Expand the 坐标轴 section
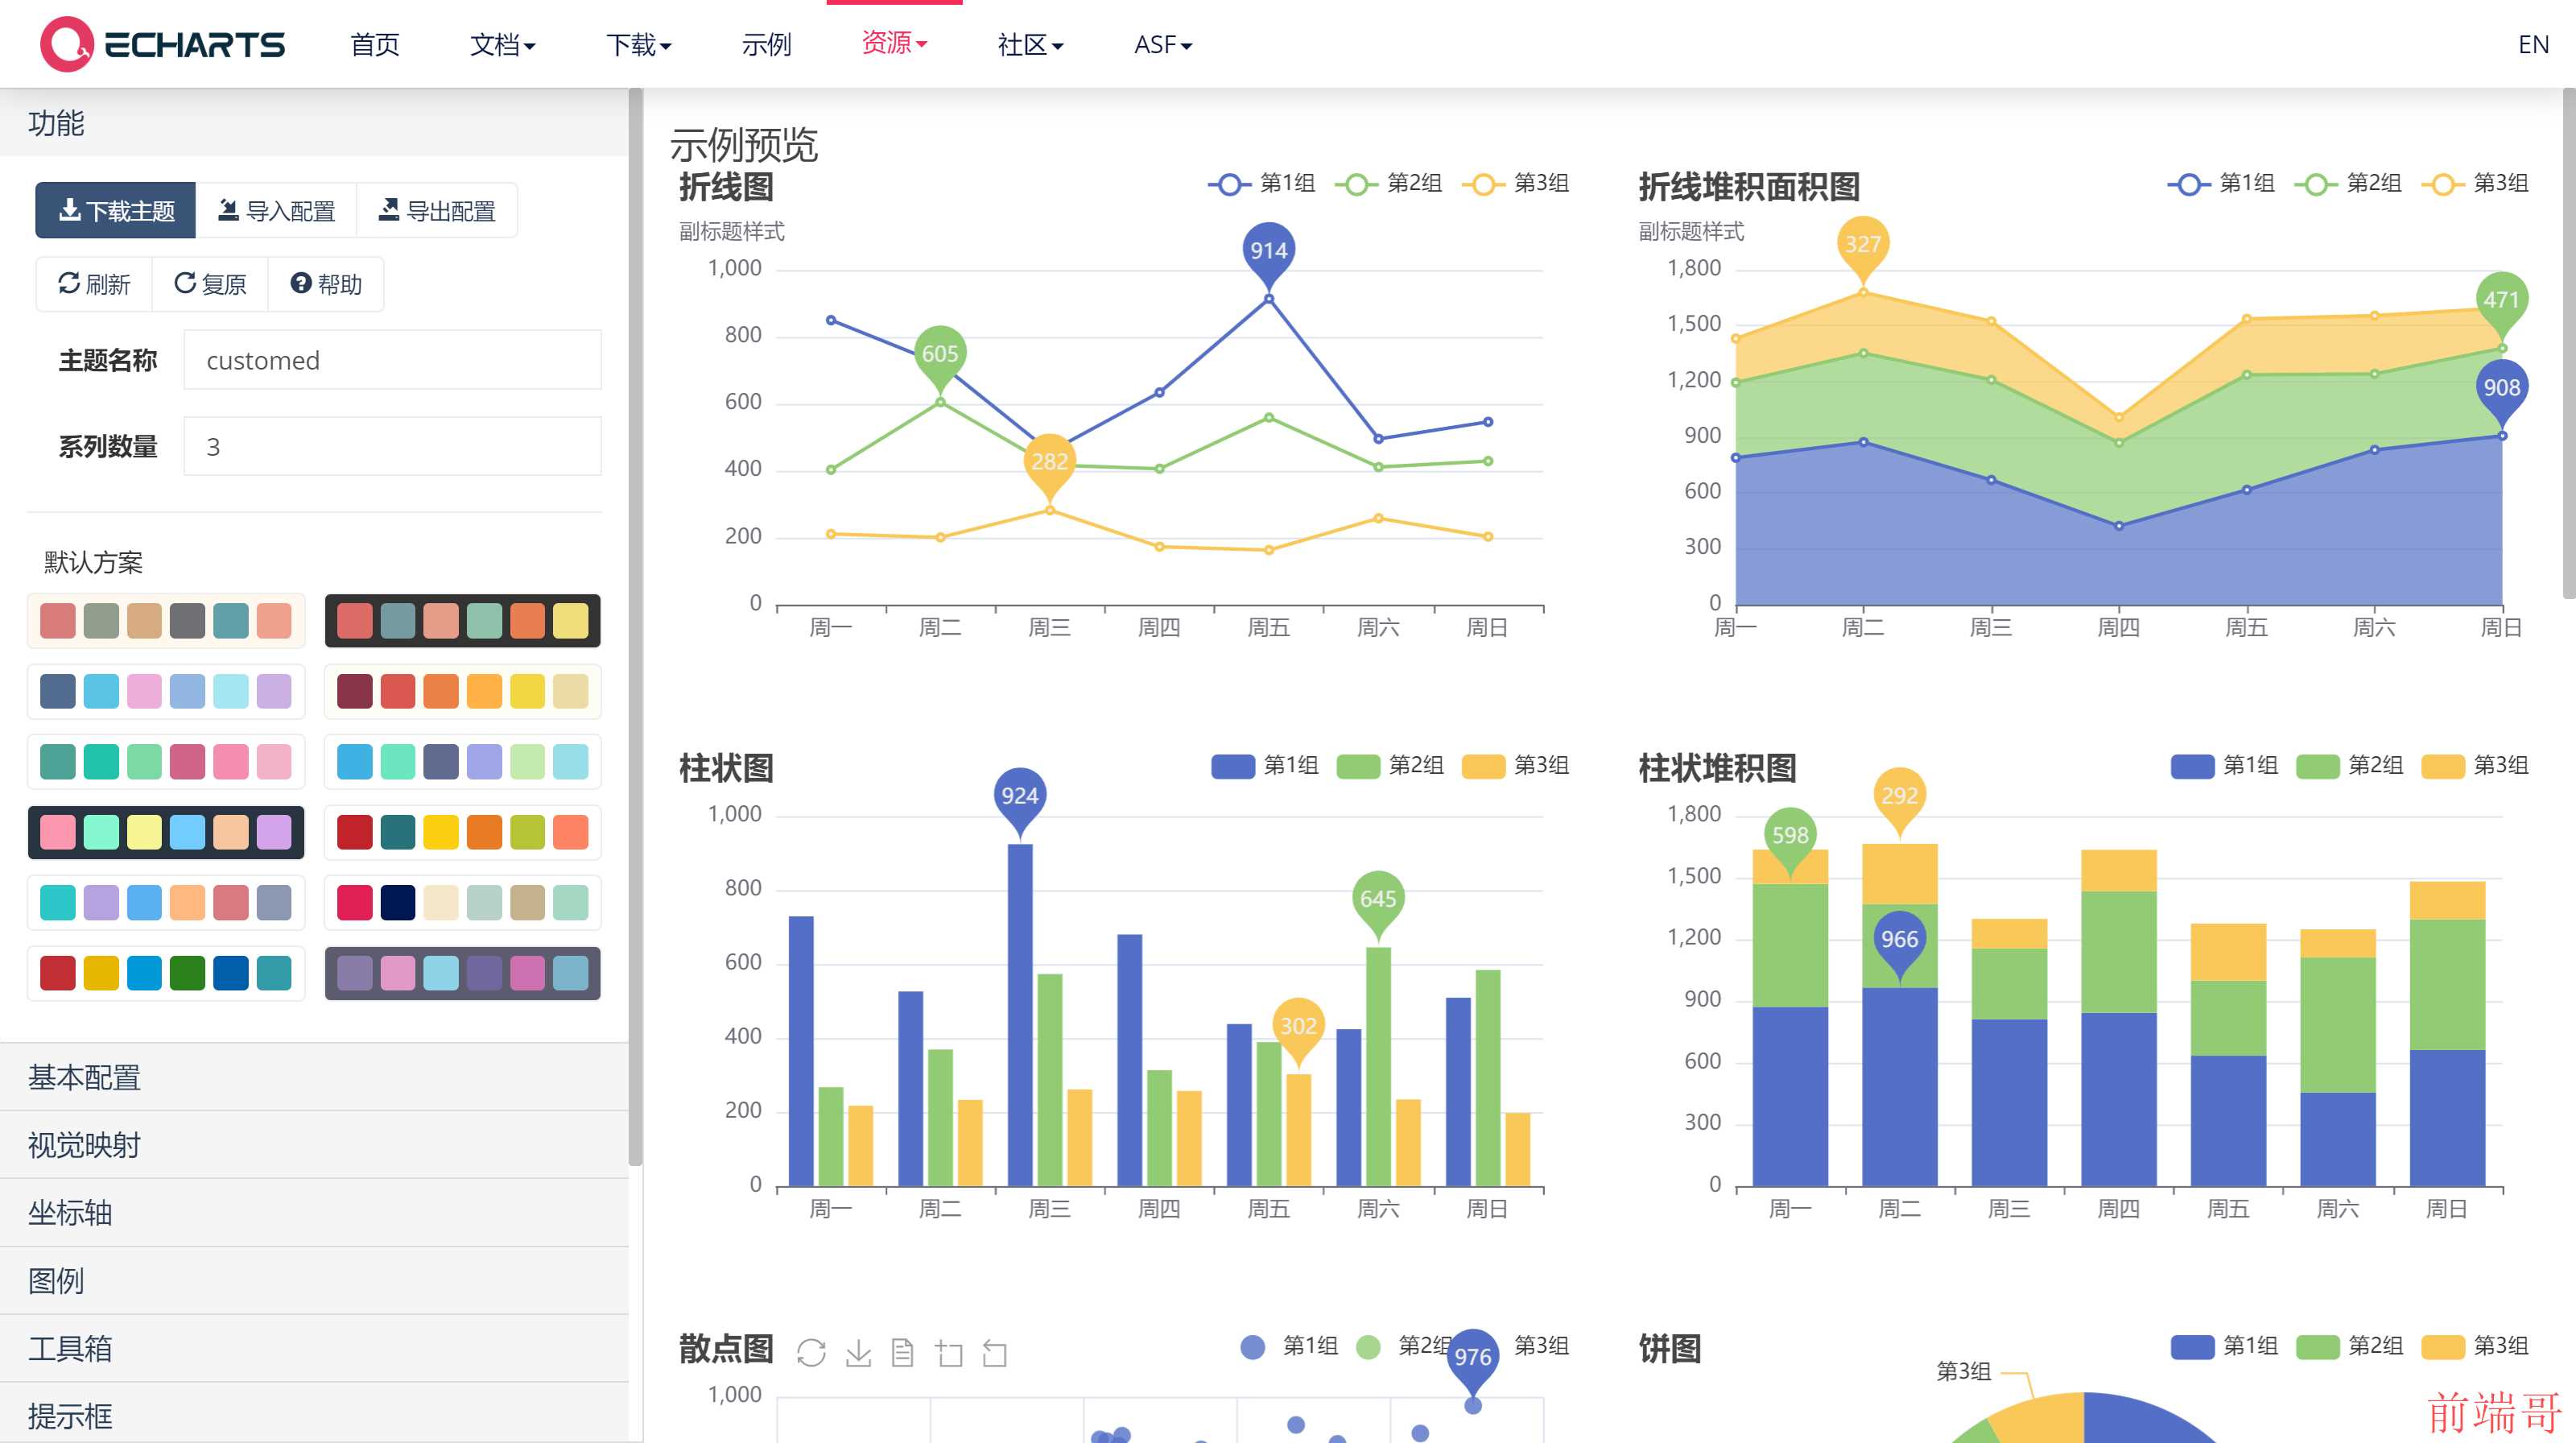Viewport: 2576px width, 1443px height. coord(314,1213)
